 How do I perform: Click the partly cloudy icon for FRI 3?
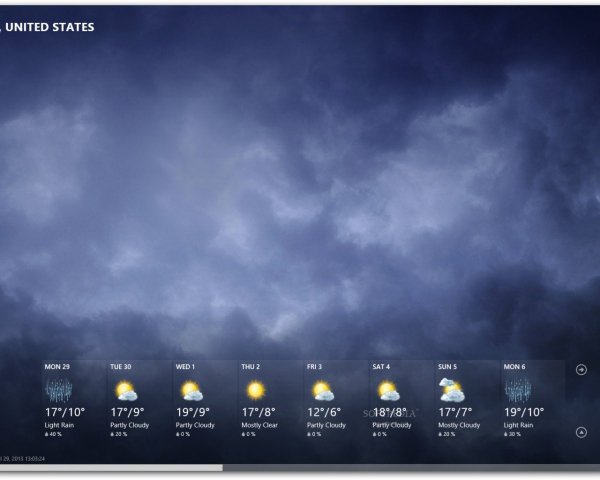click(x=321, y=390)
